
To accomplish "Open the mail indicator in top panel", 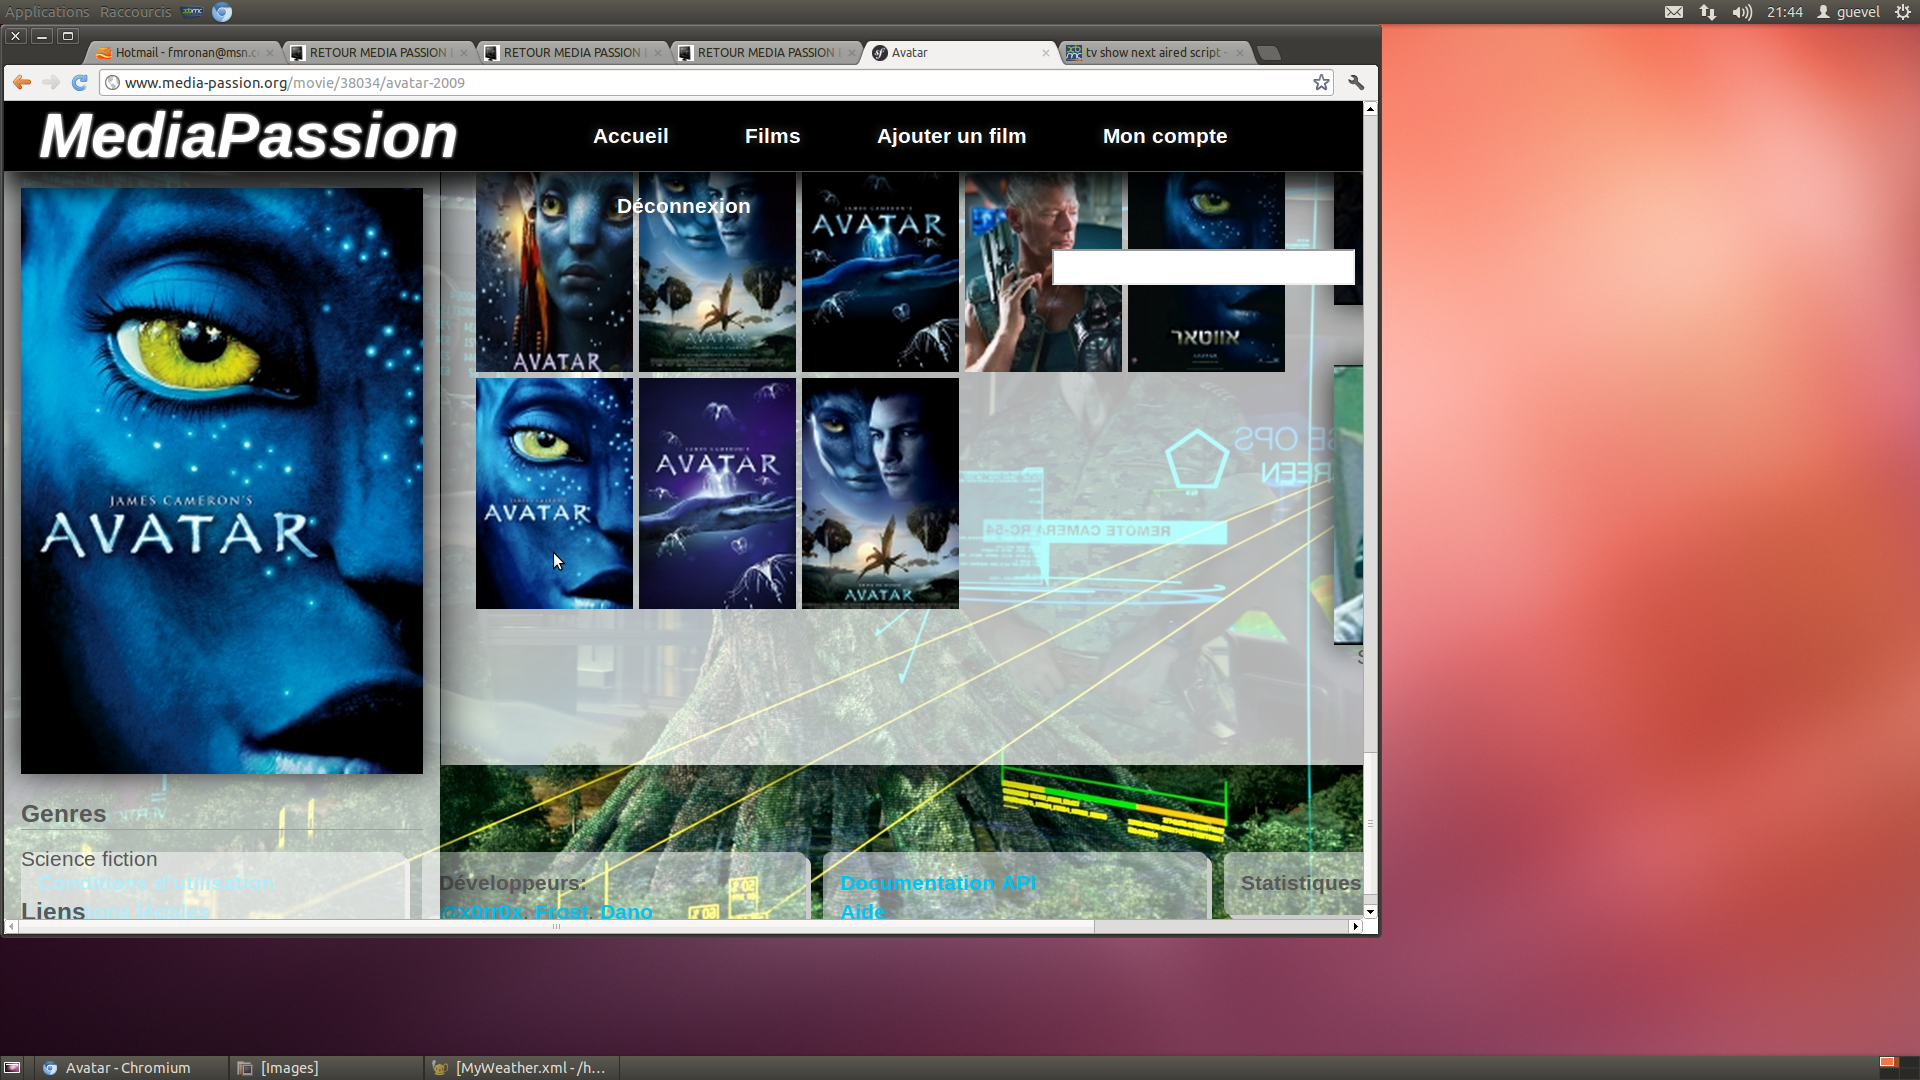I will pos(1674,12).
